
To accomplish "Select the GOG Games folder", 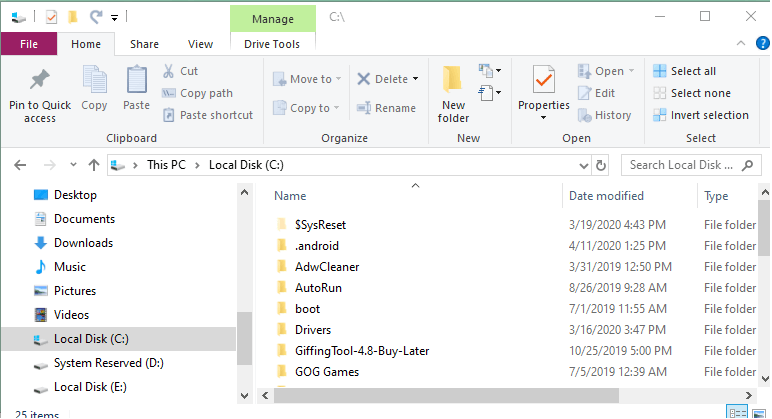I will pyautogui.click(x=327, y=372).
